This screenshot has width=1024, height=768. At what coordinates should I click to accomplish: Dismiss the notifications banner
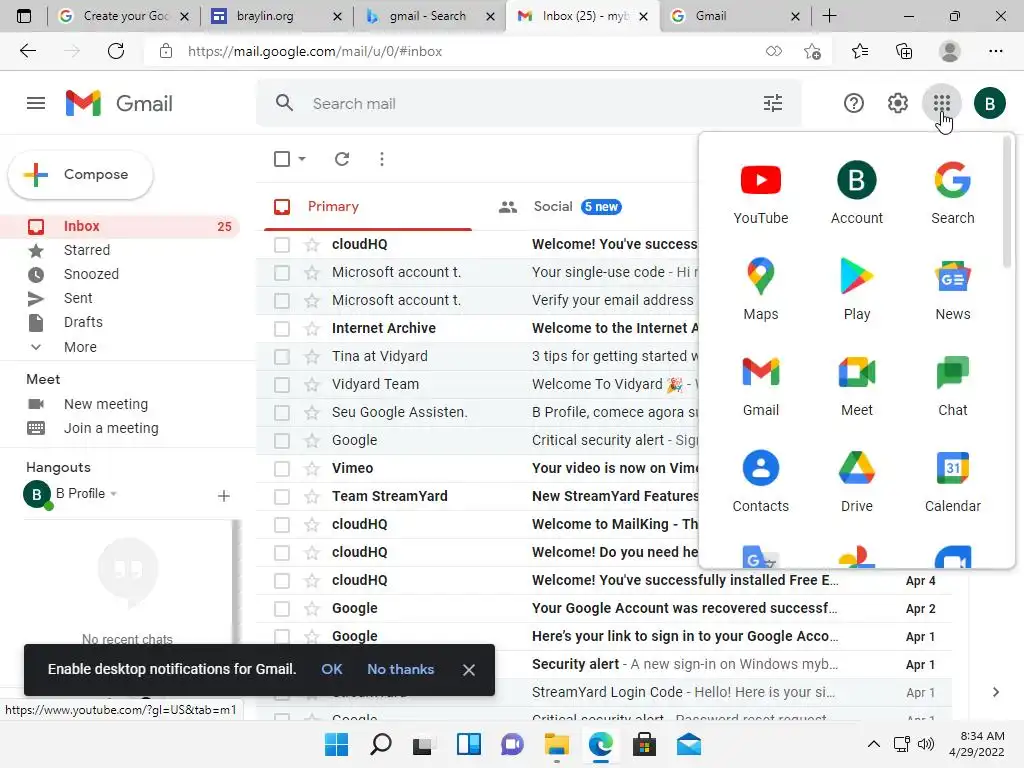point(468,670)
